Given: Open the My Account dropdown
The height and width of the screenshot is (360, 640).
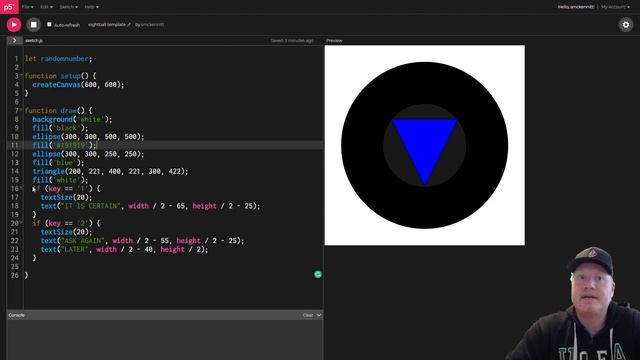Looking at the screenshot, I should click(615, 7).
